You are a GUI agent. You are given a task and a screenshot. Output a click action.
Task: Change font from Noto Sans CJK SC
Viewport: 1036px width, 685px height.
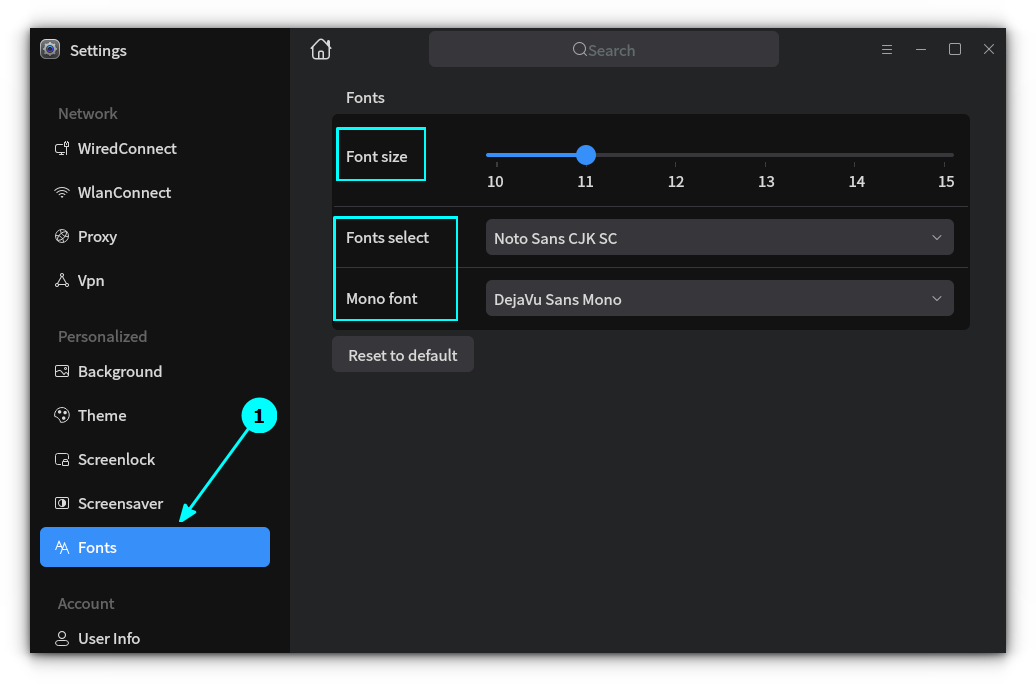(719, 237)
